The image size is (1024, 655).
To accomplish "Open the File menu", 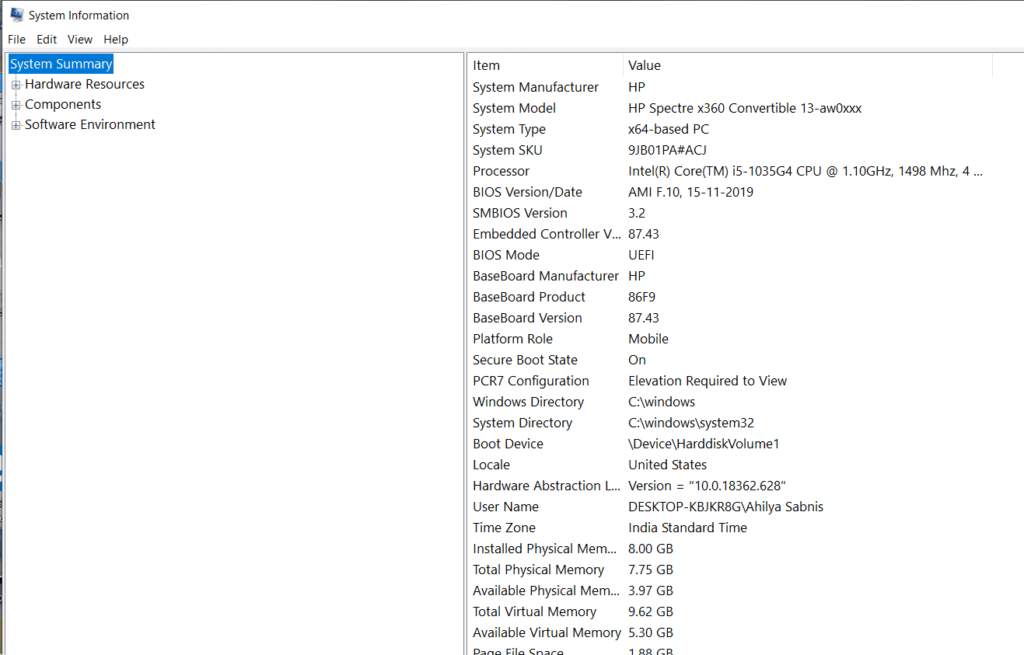I will [16, 40].
